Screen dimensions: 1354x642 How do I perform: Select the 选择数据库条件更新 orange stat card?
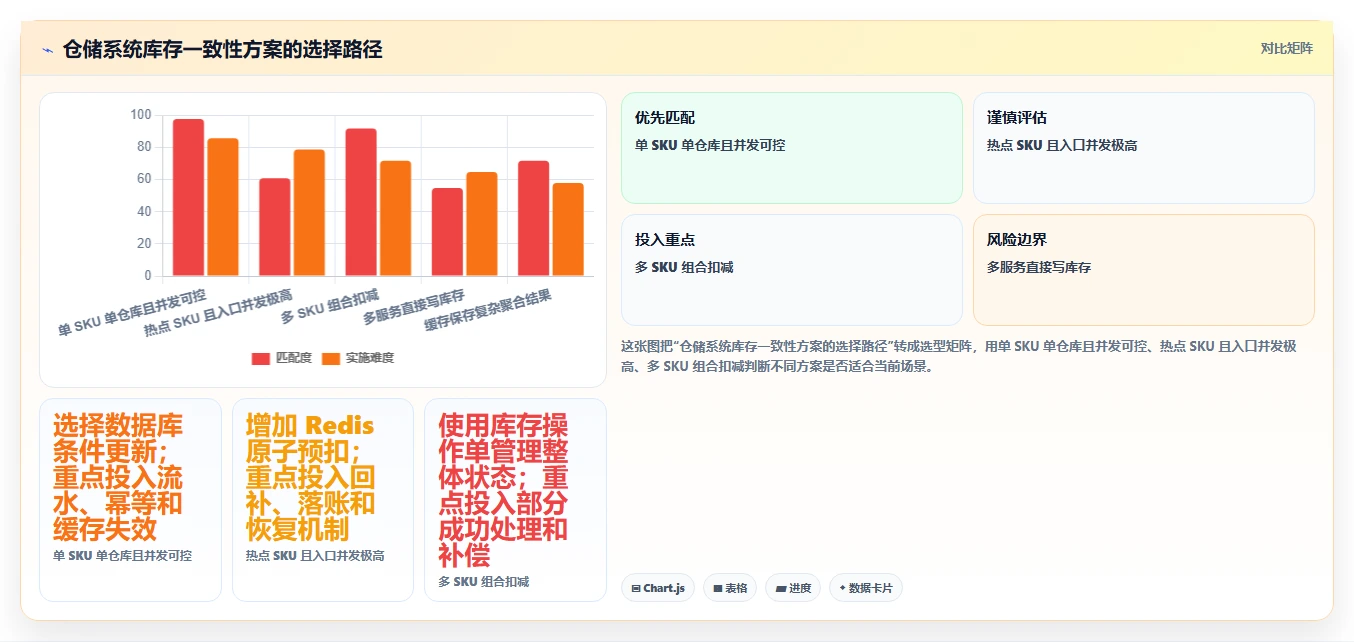coord(130,500)
